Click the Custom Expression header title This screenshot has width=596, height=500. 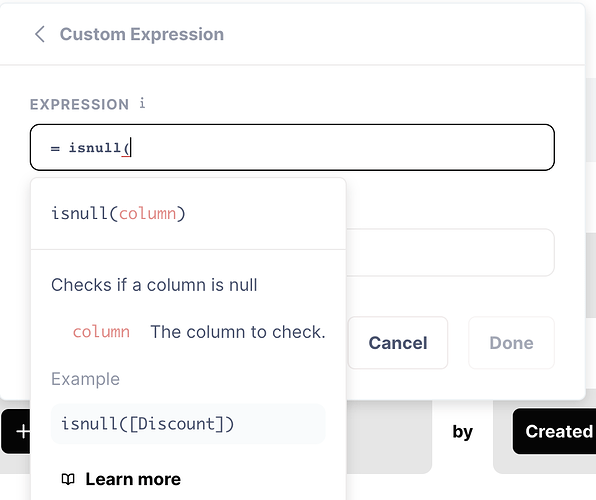click(x=142, y=34)
